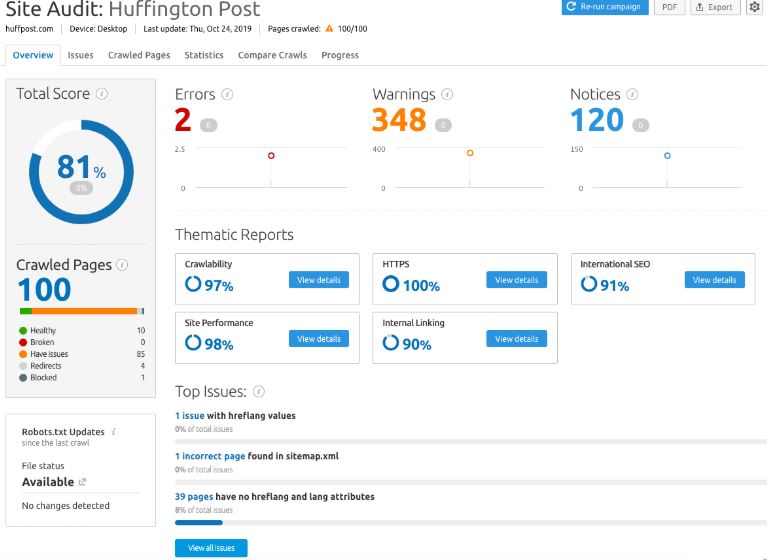Image resolution: width=767 pixels, height=560 pixels.
Task: Open the settings gear icon
Action: (754, 7)
